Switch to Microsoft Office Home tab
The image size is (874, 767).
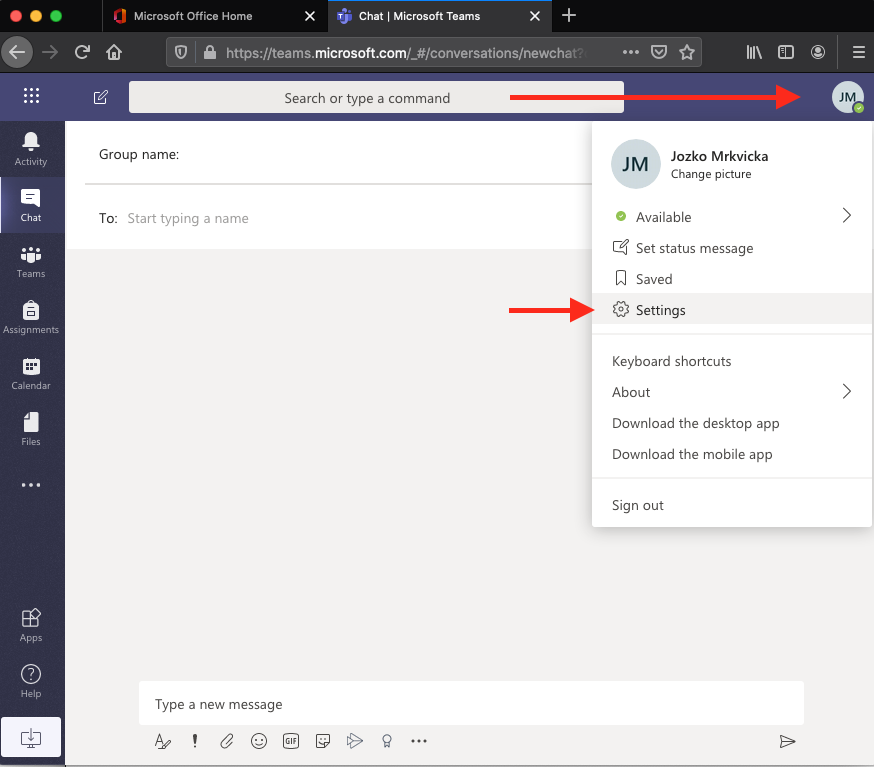click(192, 16)
